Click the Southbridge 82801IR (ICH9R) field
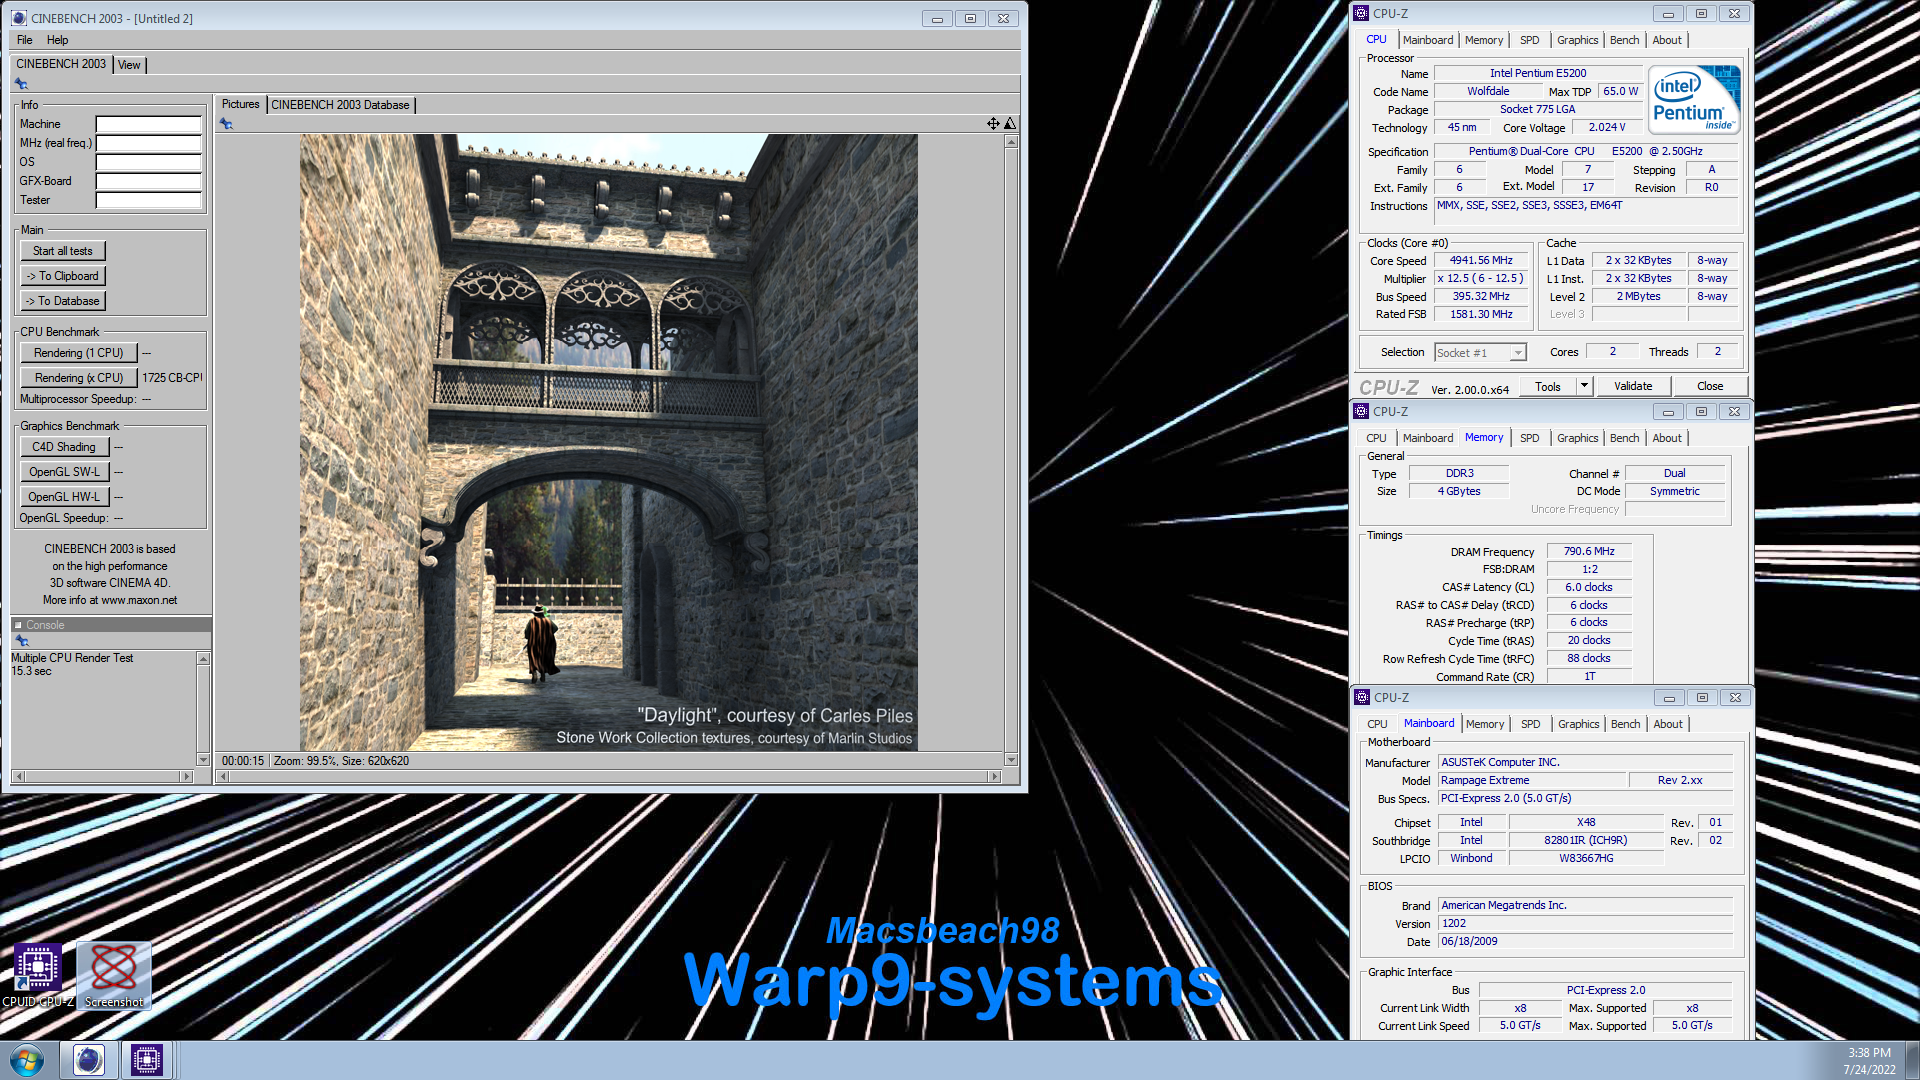 point(1585,841)
